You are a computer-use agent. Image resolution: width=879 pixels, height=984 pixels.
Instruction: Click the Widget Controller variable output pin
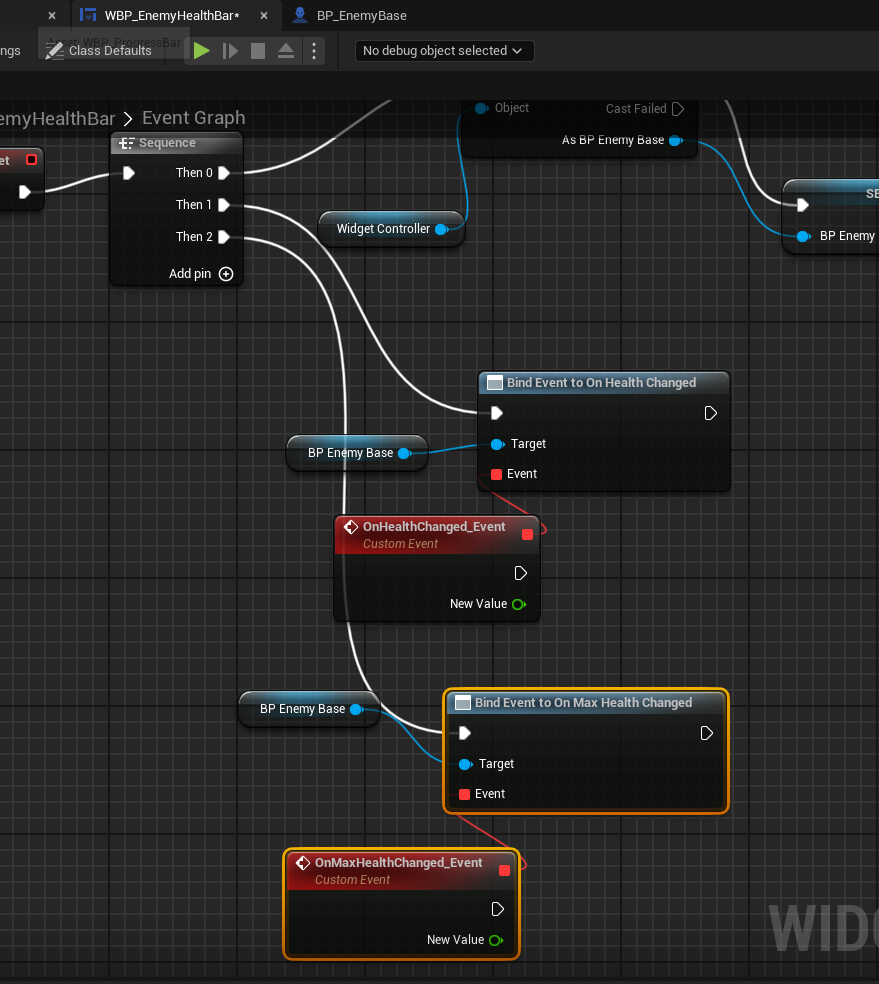pyautogui.click(x=442, y=230)
